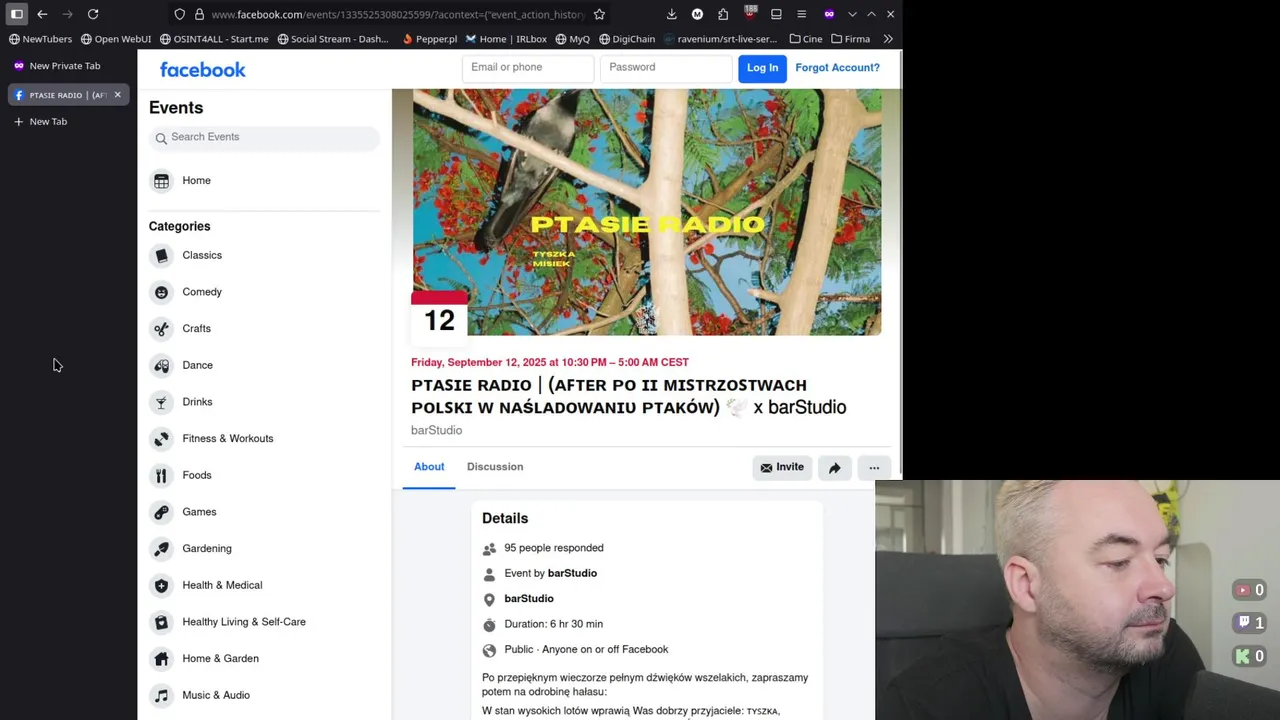1280x720 pixels.
Task: Open the Social Stream Dashboard bookmark
Action: pos(333,39)
